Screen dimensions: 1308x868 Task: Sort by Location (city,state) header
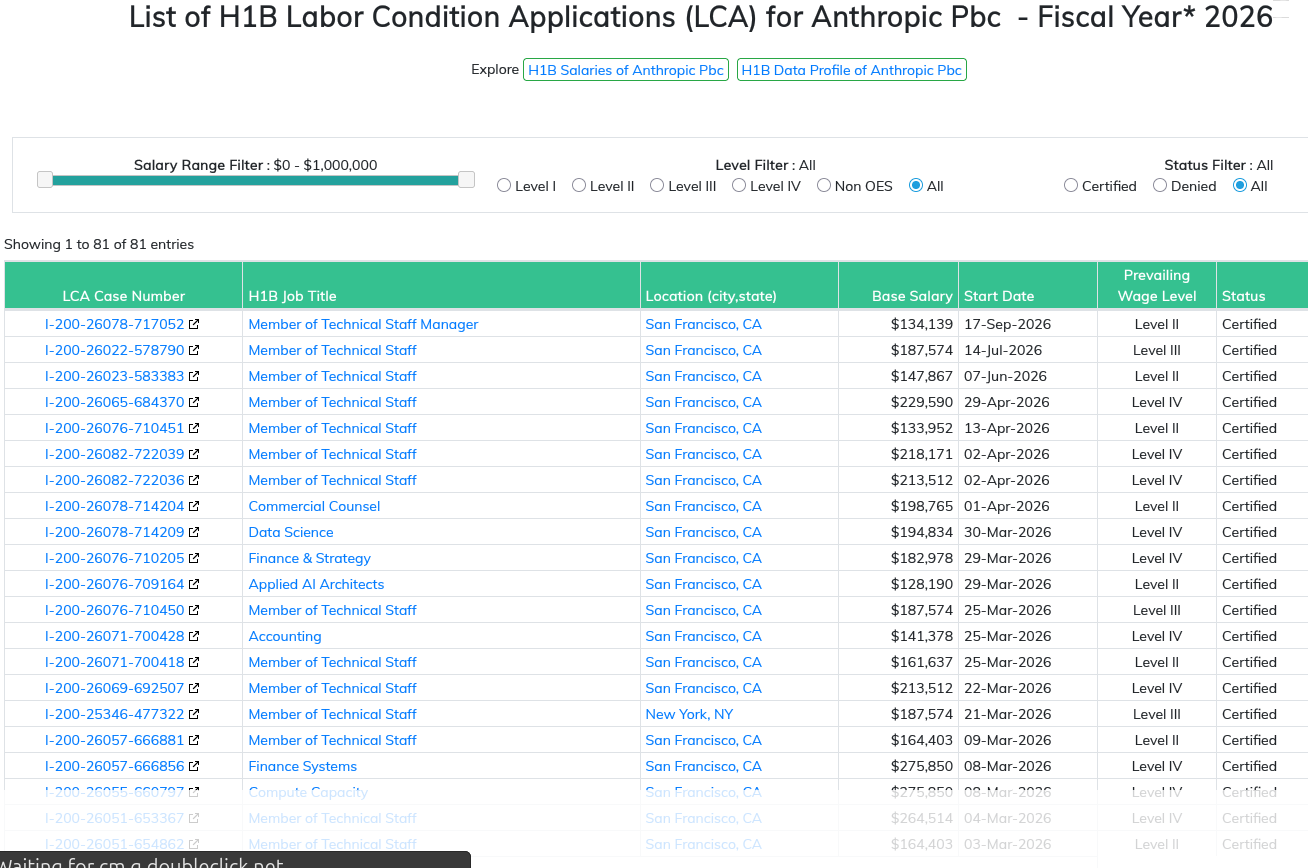coord(739,286)
